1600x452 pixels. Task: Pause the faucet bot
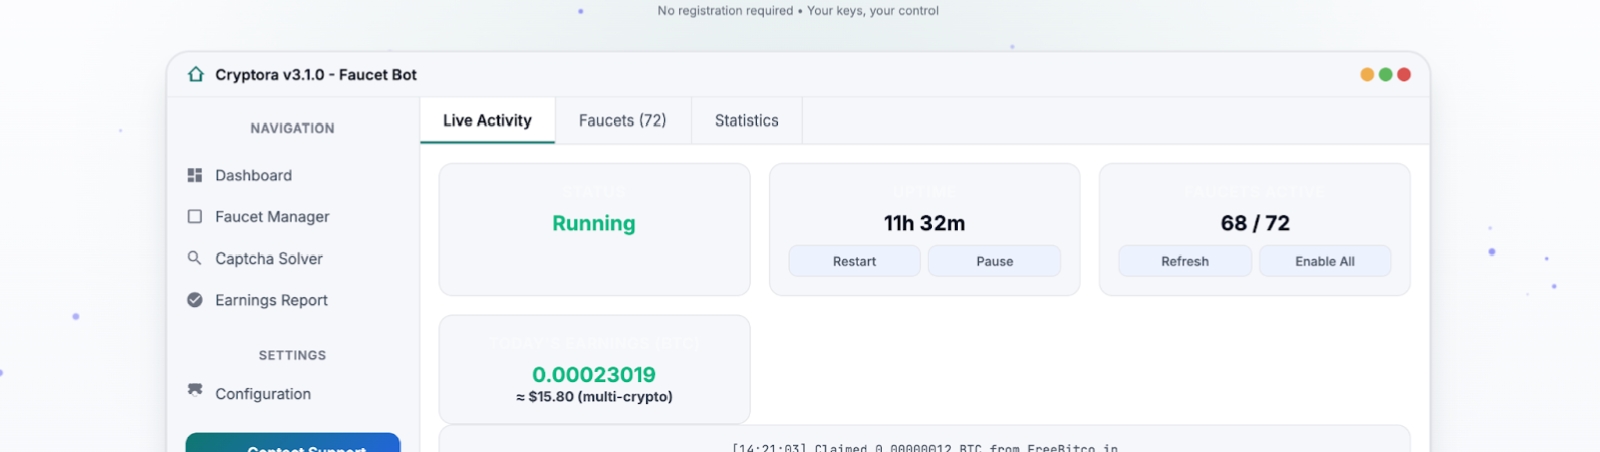tap(994, 261)
